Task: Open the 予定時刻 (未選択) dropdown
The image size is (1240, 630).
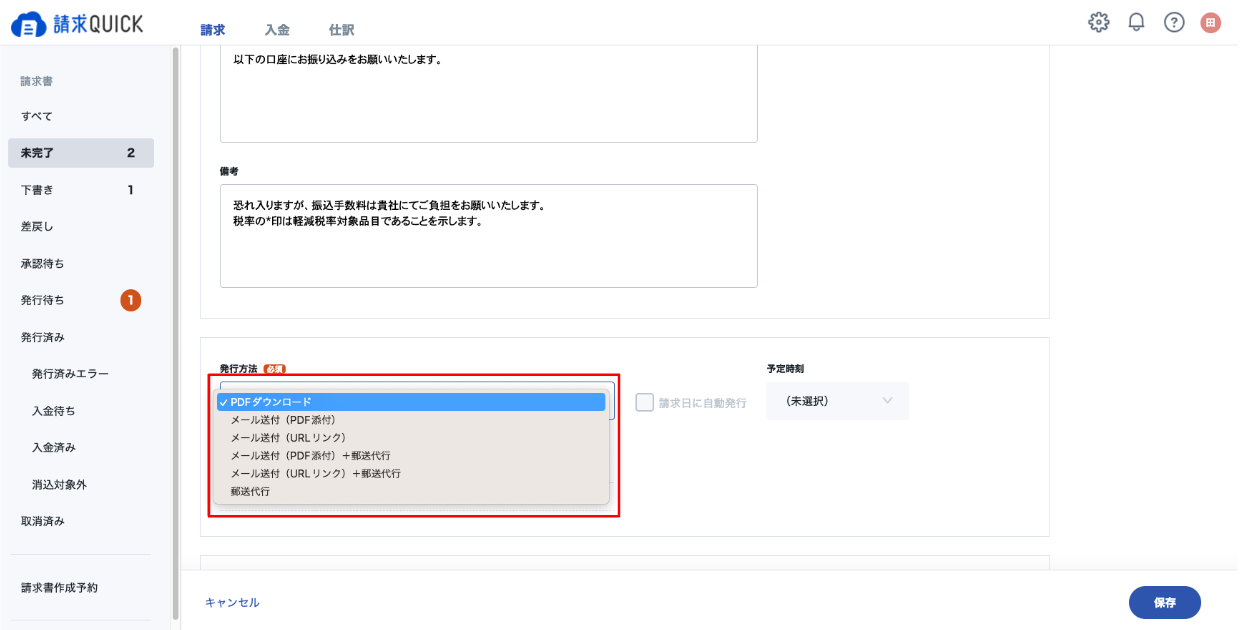Action: (x=838, y=401)
